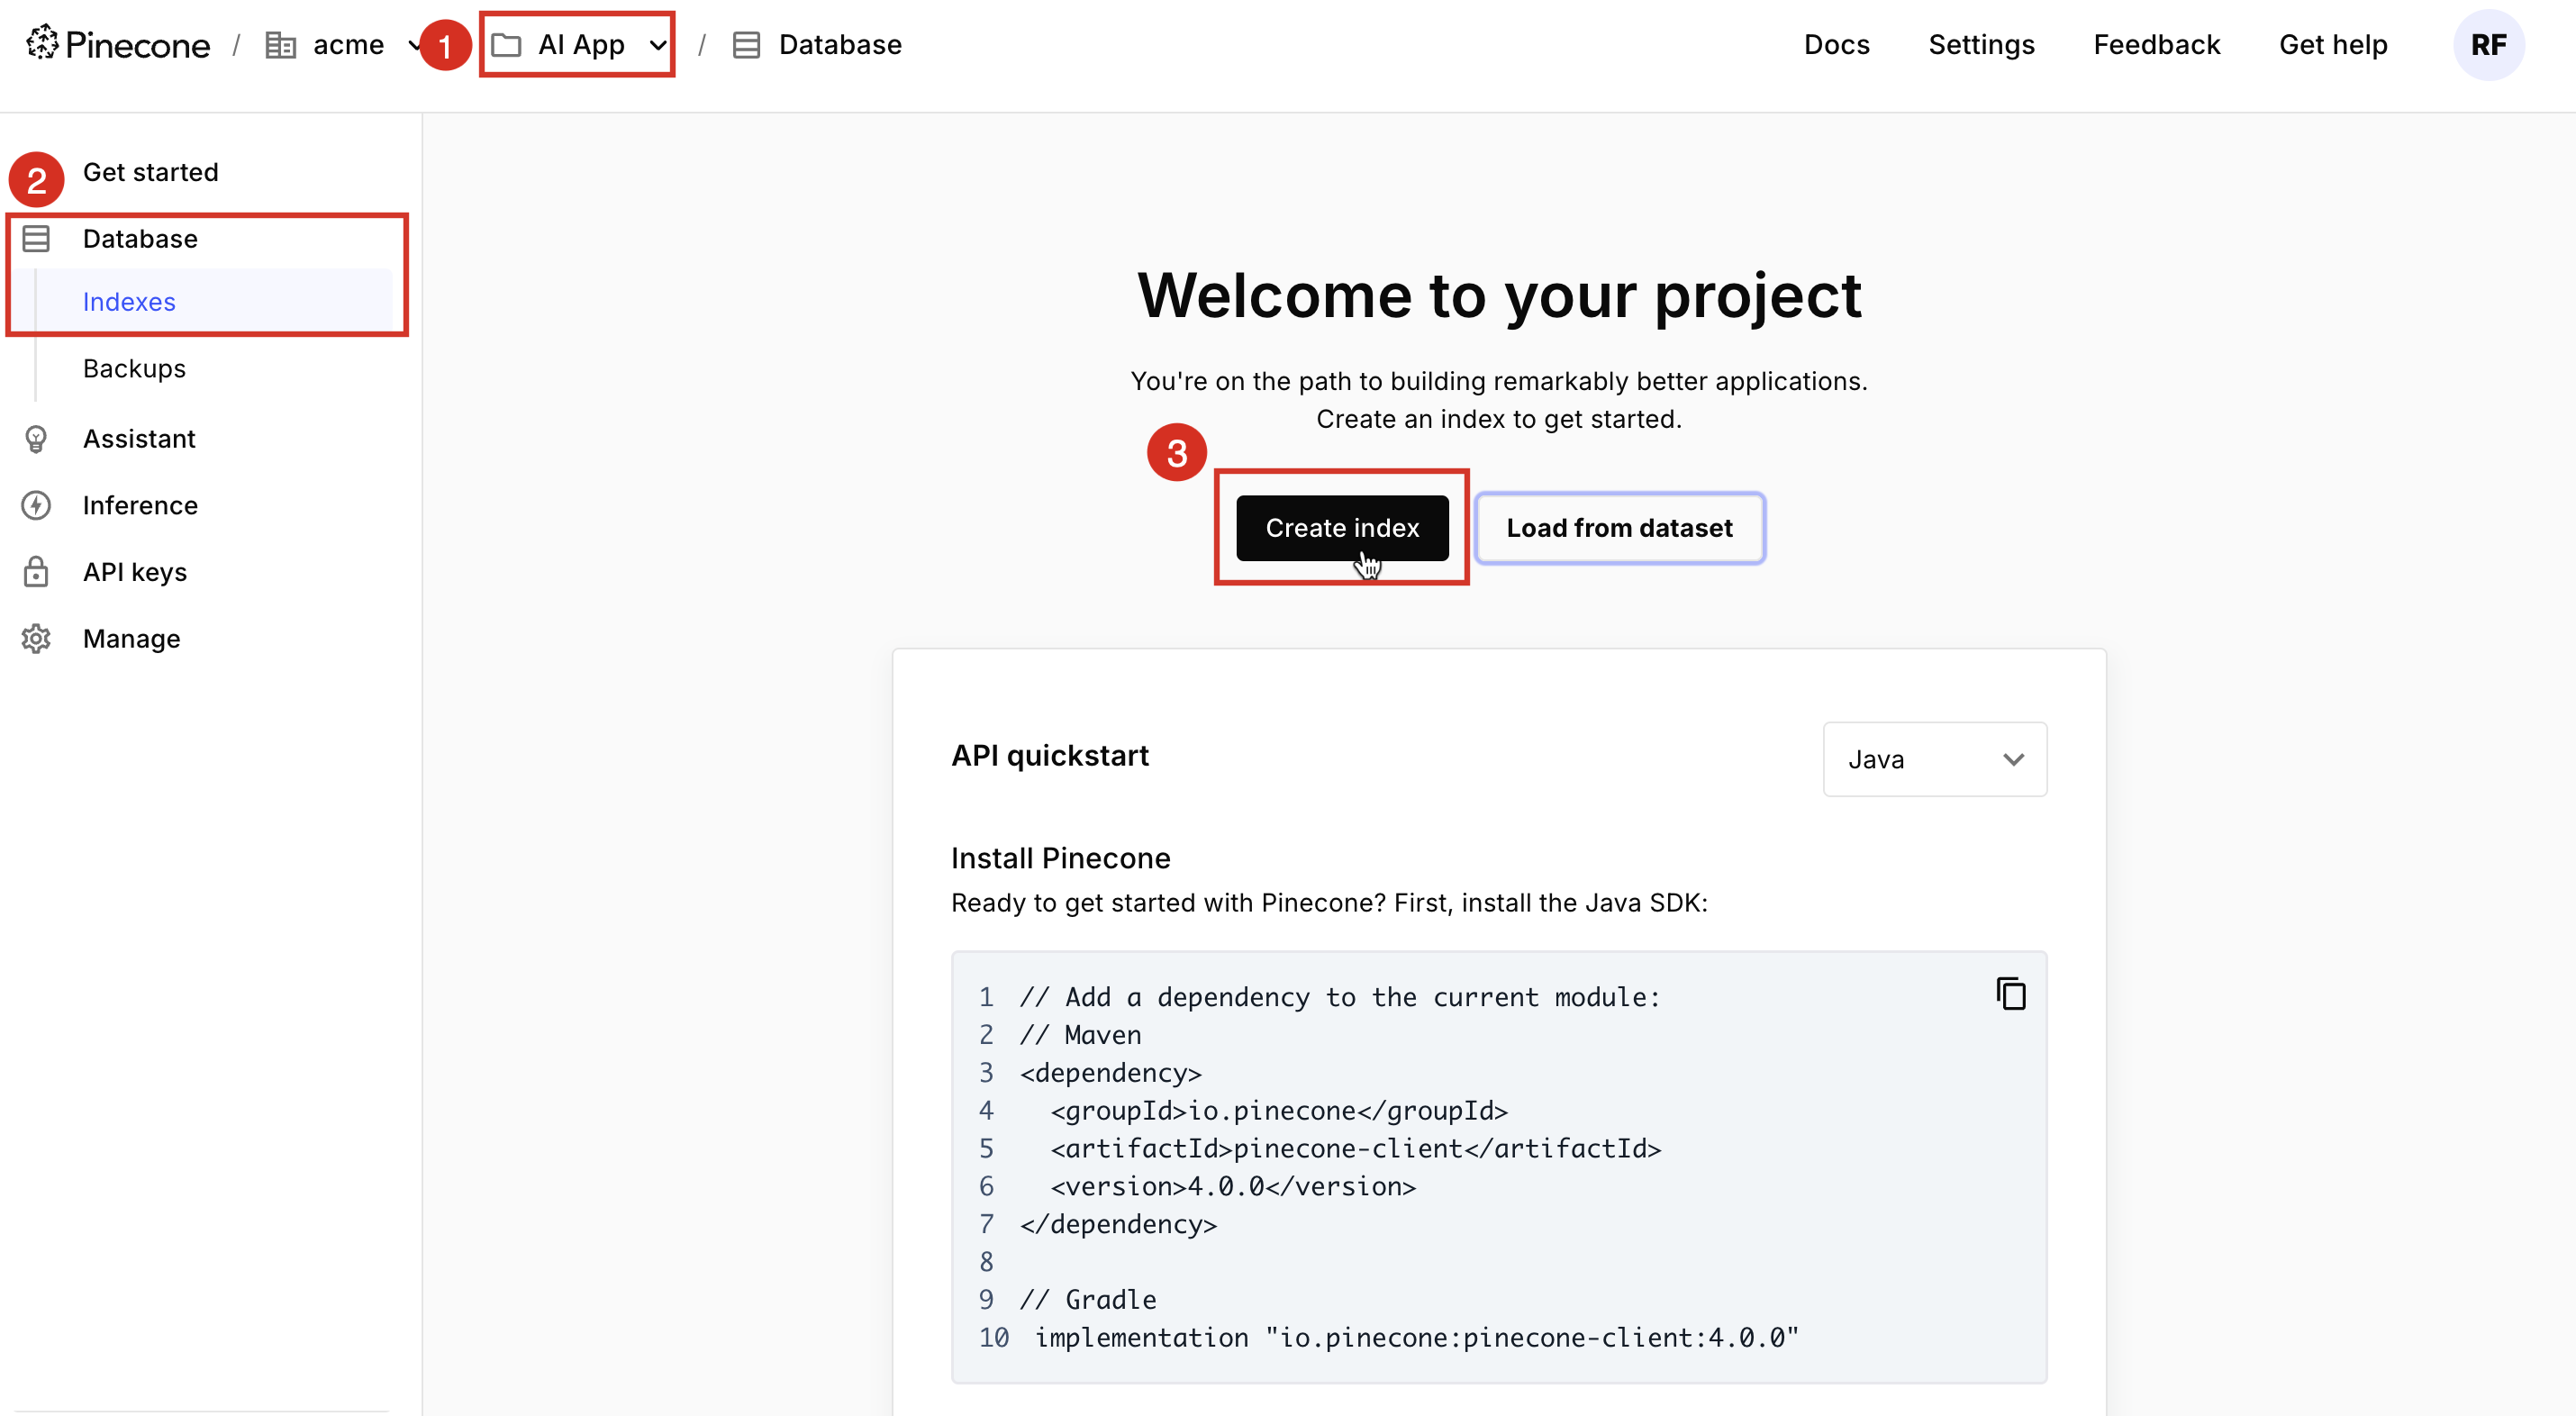Expand the acme organization dropdown chevron
The image size is (2576, 1416).
[414, 45]
